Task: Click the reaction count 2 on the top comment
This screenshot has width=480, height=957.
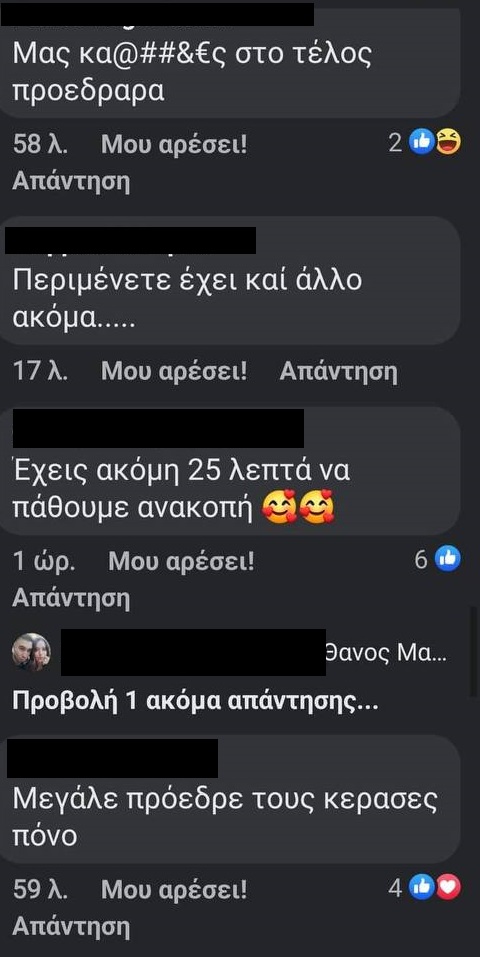Action: (x=396, y=143)
